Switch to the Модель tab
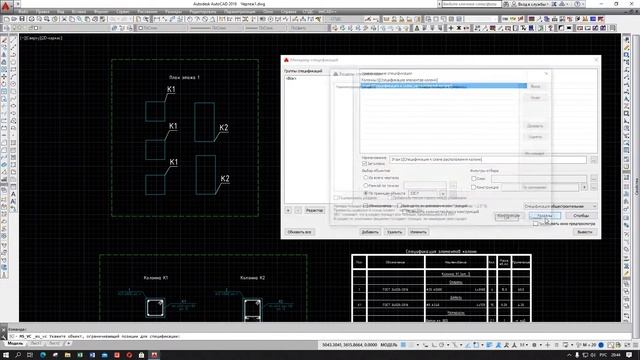This screenshot has height=360, width=640. click(x=16, y=344)
